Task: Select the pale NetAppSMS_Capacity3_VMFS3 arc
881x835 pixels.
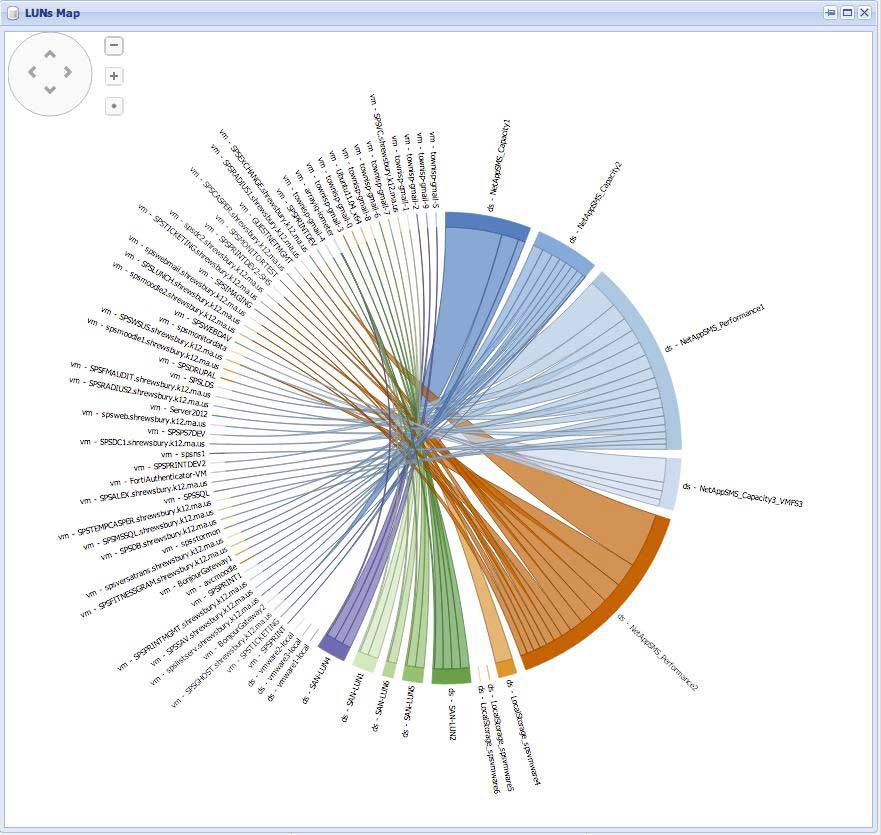Action: click(x=669, y=484)
